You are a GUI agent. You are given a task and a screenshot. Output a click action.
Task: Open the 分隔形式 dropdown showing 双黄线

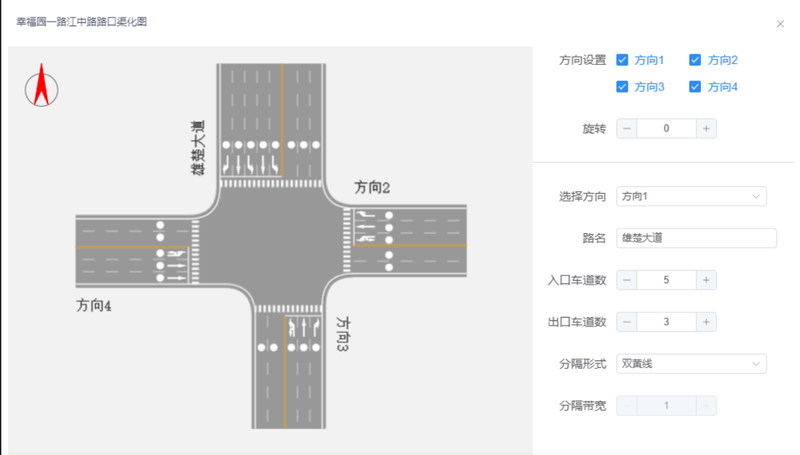tap(691, 364)
